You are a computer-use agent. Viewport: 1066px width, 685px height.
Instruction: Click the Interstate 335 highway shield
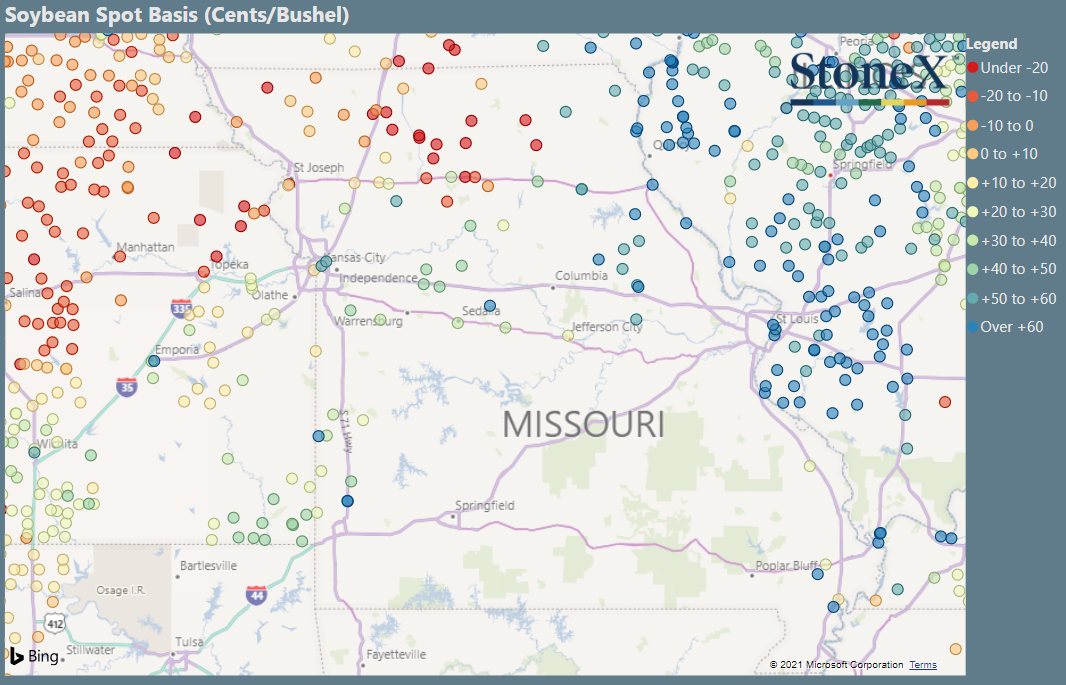pyautogui.click(x=181, y=308)
